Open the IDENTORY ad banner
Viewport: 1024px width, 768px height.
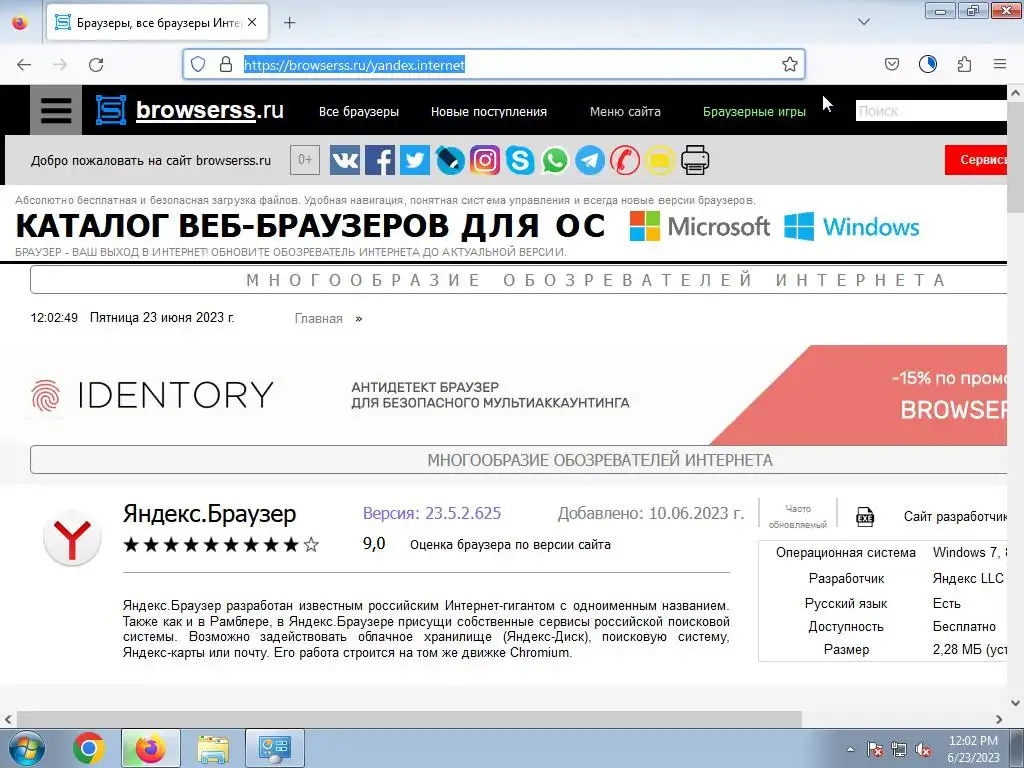click(519, 394)
